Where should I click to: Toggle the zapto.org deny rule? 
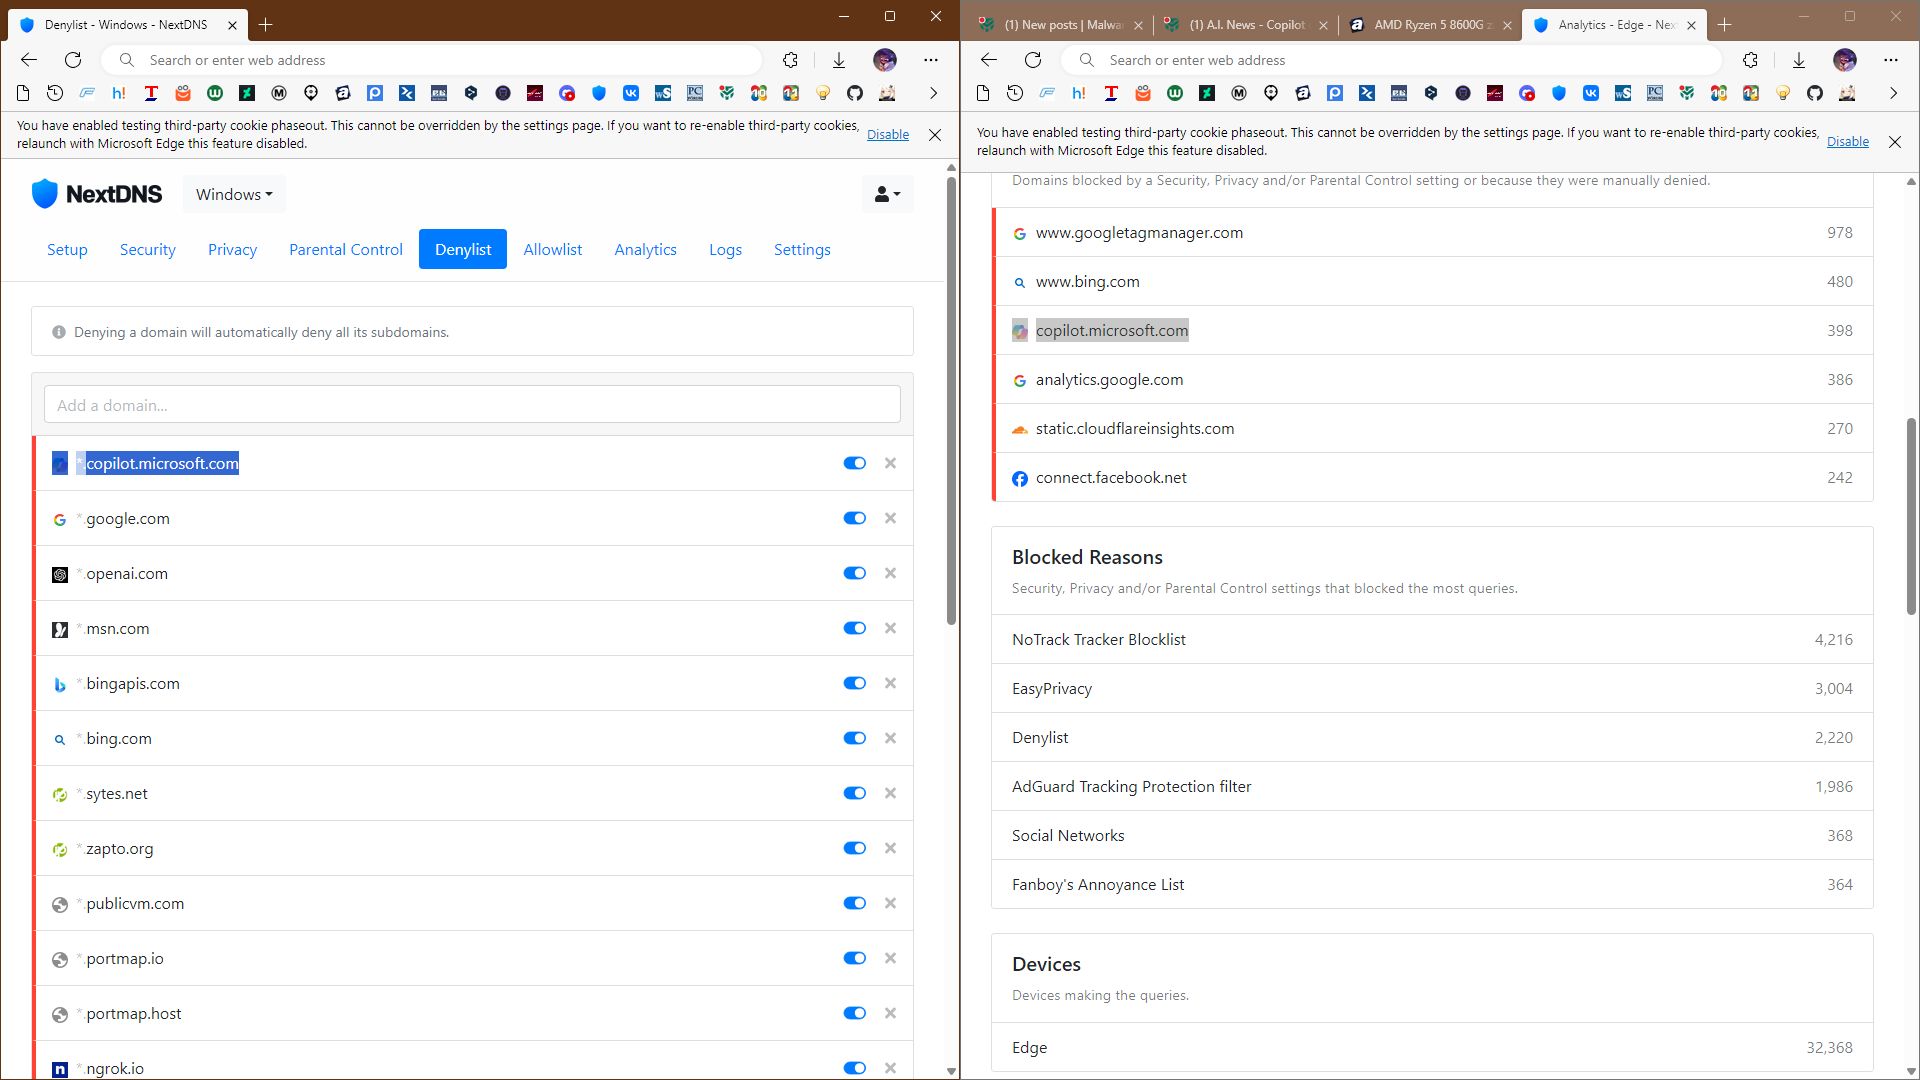pyautogui.click(x=854, y=848)
